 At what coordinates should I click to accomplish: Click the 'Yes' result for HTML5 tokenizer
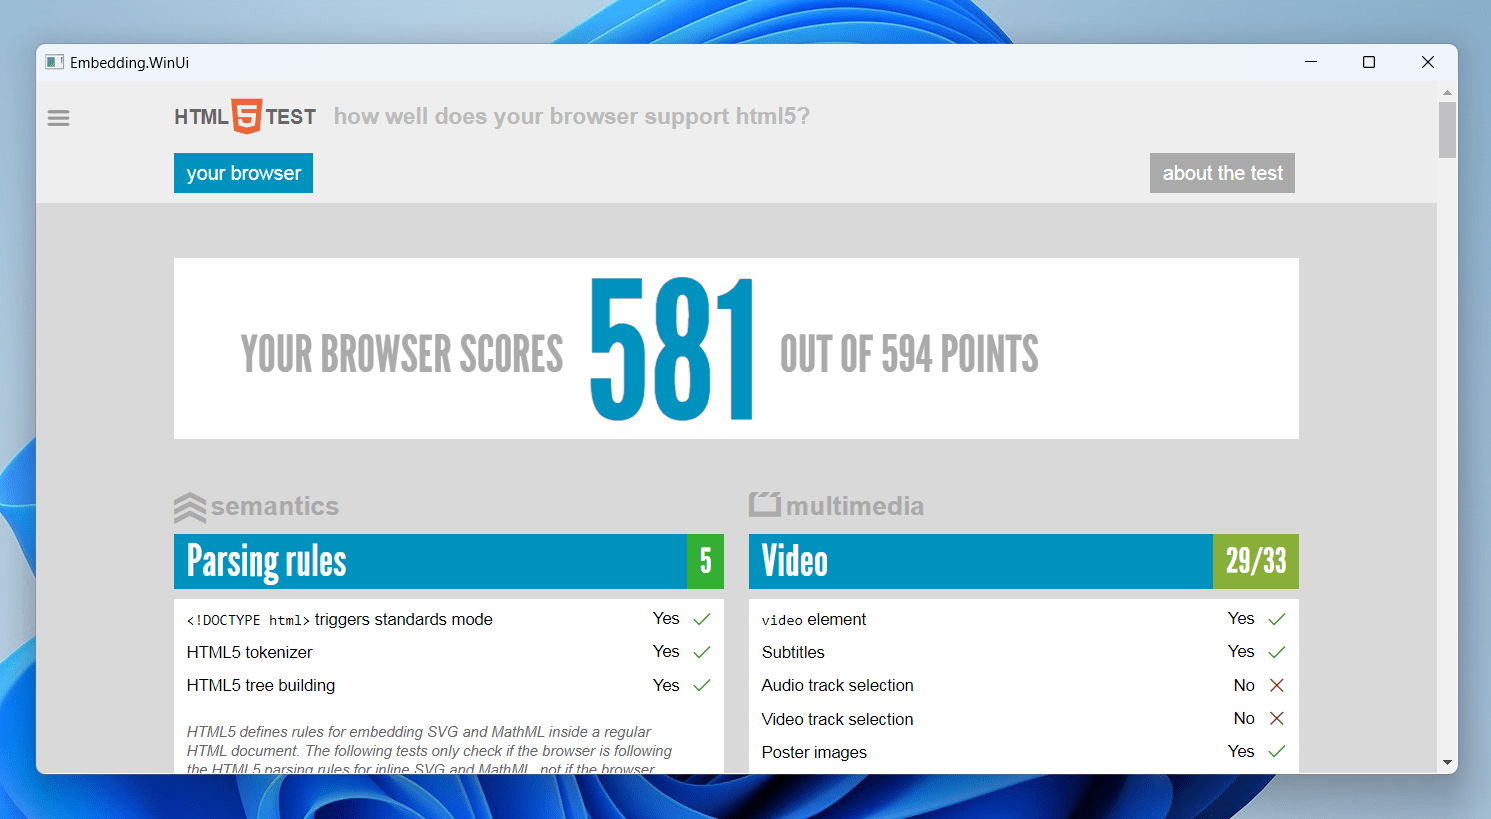coord(666,651)
